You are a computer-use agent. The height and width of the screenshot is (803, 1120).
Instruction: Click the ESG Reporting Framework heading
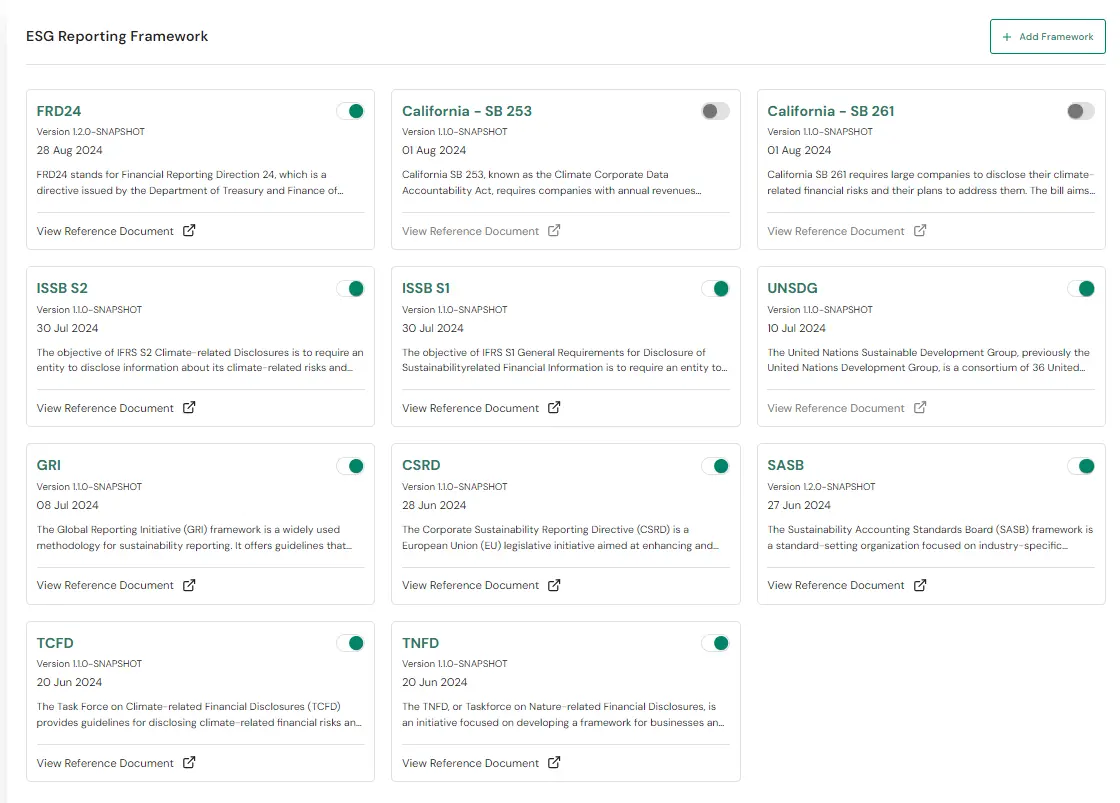click(x=117, y=36)
